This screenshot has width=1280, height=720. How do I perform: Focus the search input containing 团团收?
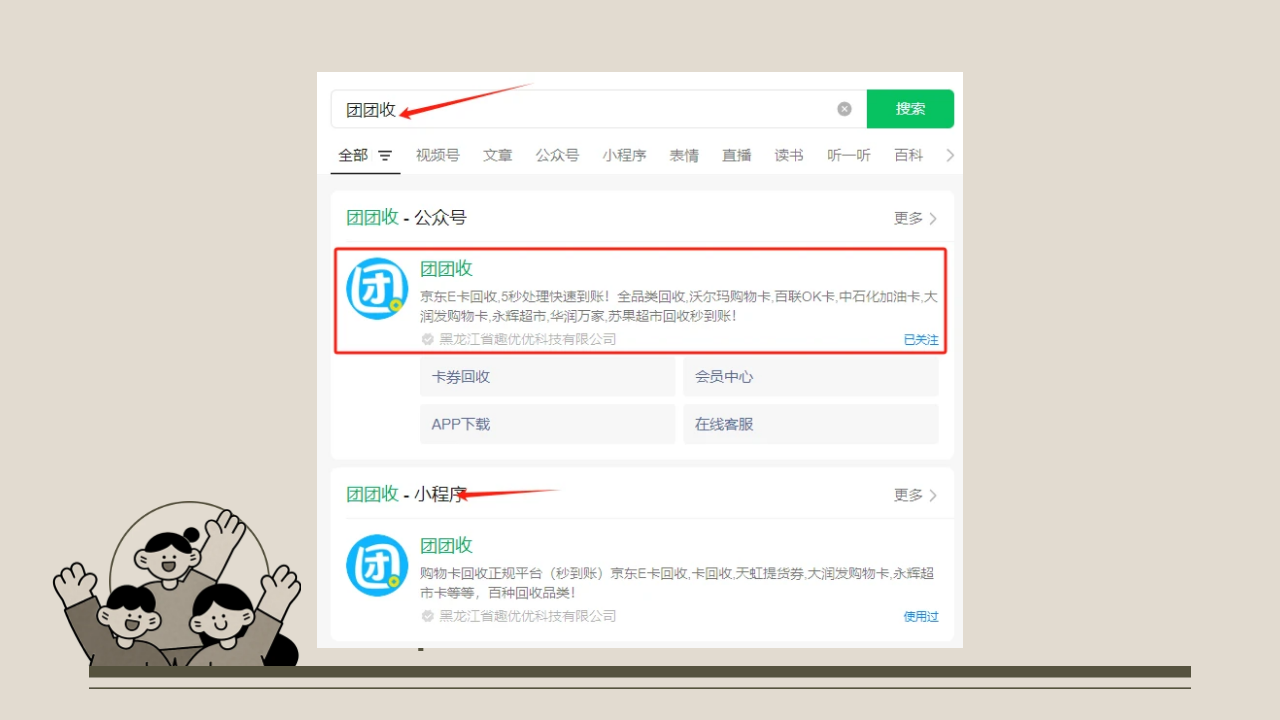(598, 109)
